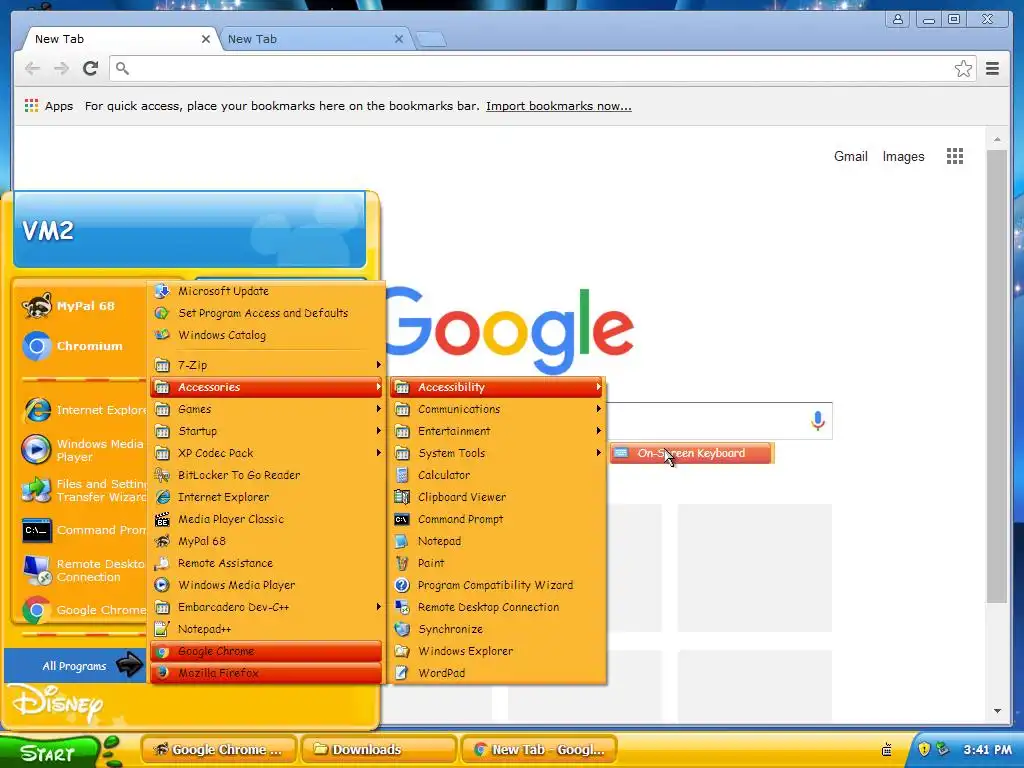Open Gmail link on Google page
This screenshot has width=1024, height=768.
point(850,157)
